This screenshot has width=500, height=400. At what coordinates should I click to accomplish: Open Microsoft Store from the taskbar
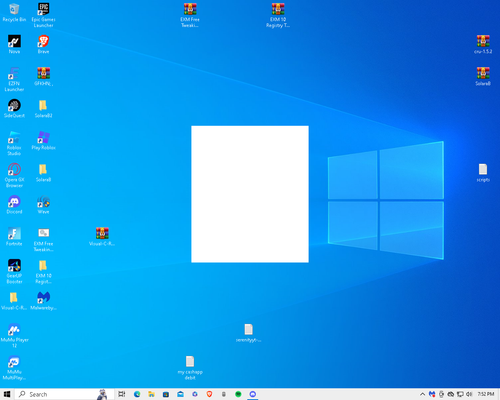coord(166,394)
